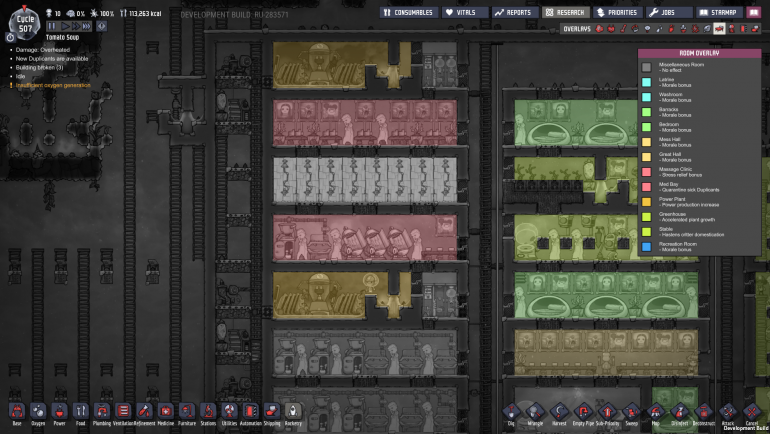770x434 pixels.
Task: Open the Automation build category
Action: (x=250, y=411)
